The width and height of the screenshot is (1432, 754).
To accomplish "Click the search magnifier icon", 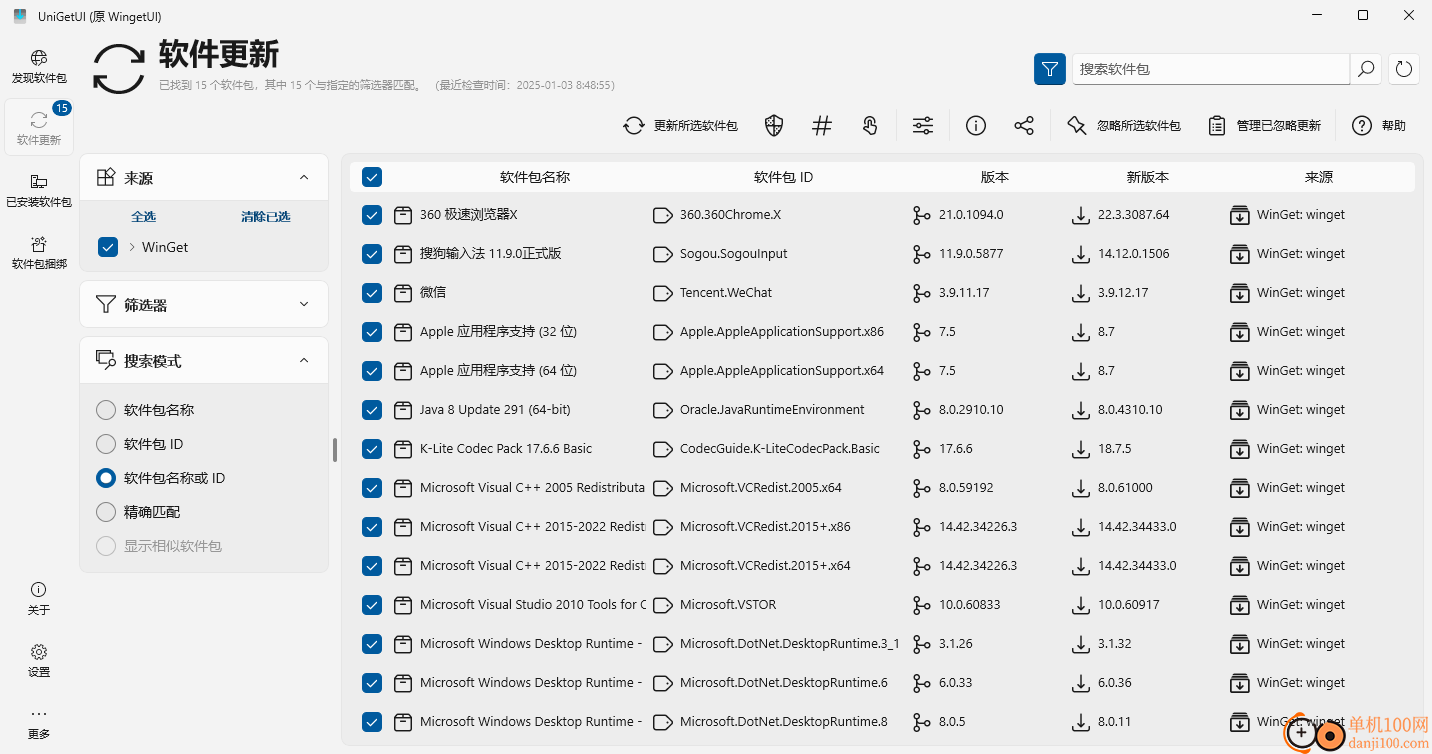I will [1365, 69].
